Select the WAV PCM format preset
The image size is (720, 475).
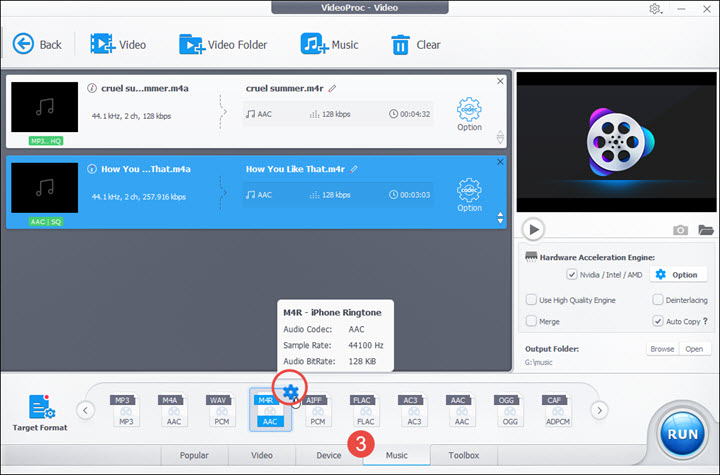click(x=221, y=410)
